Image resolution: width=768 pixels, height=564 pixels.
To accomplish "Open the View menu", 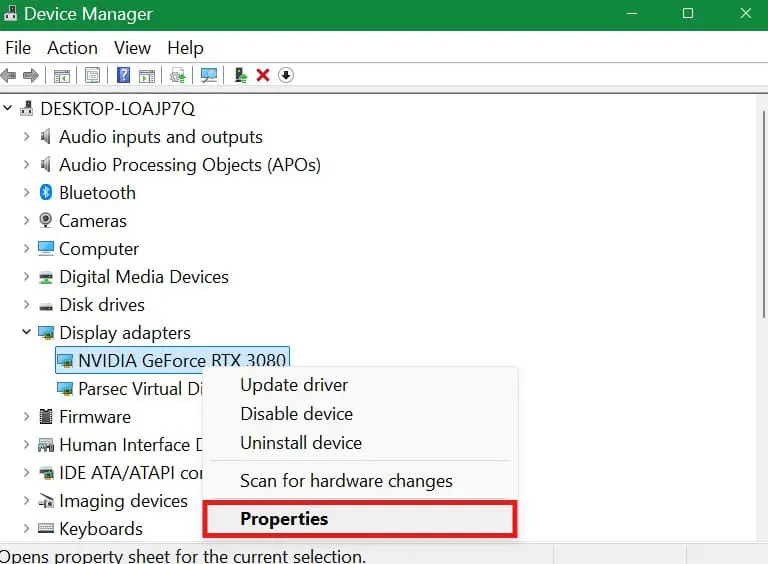I will click(x=132, y=47).
